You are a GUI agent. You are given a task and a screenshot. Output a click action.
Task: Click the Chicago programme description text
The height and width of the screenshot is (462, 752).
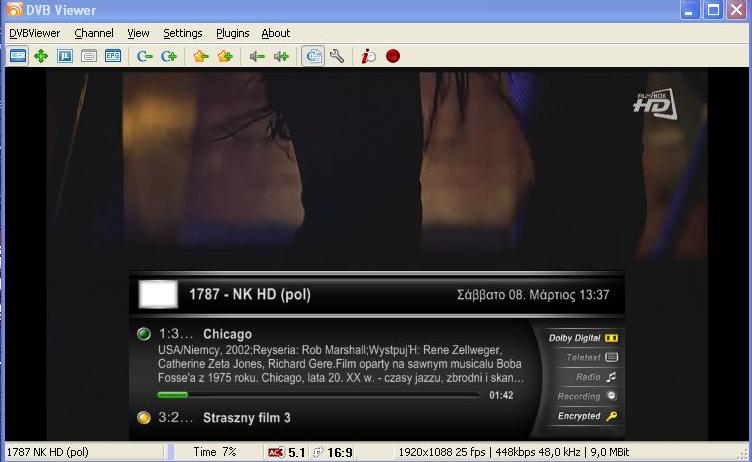click(x=341, y=364)
